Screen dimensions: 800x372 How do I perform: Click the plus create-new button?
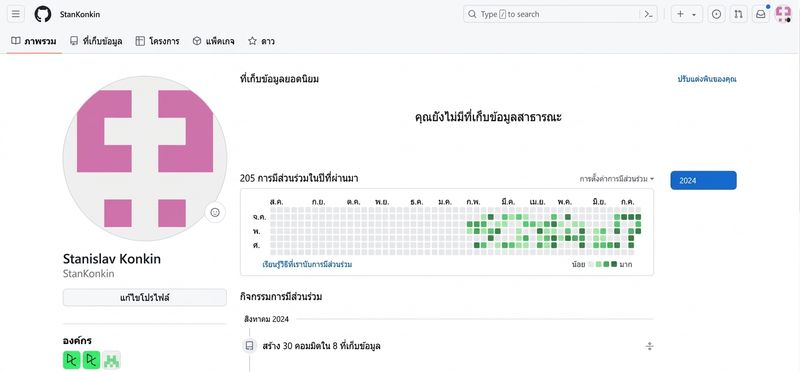pyautogui.click(x=680, y=14)
